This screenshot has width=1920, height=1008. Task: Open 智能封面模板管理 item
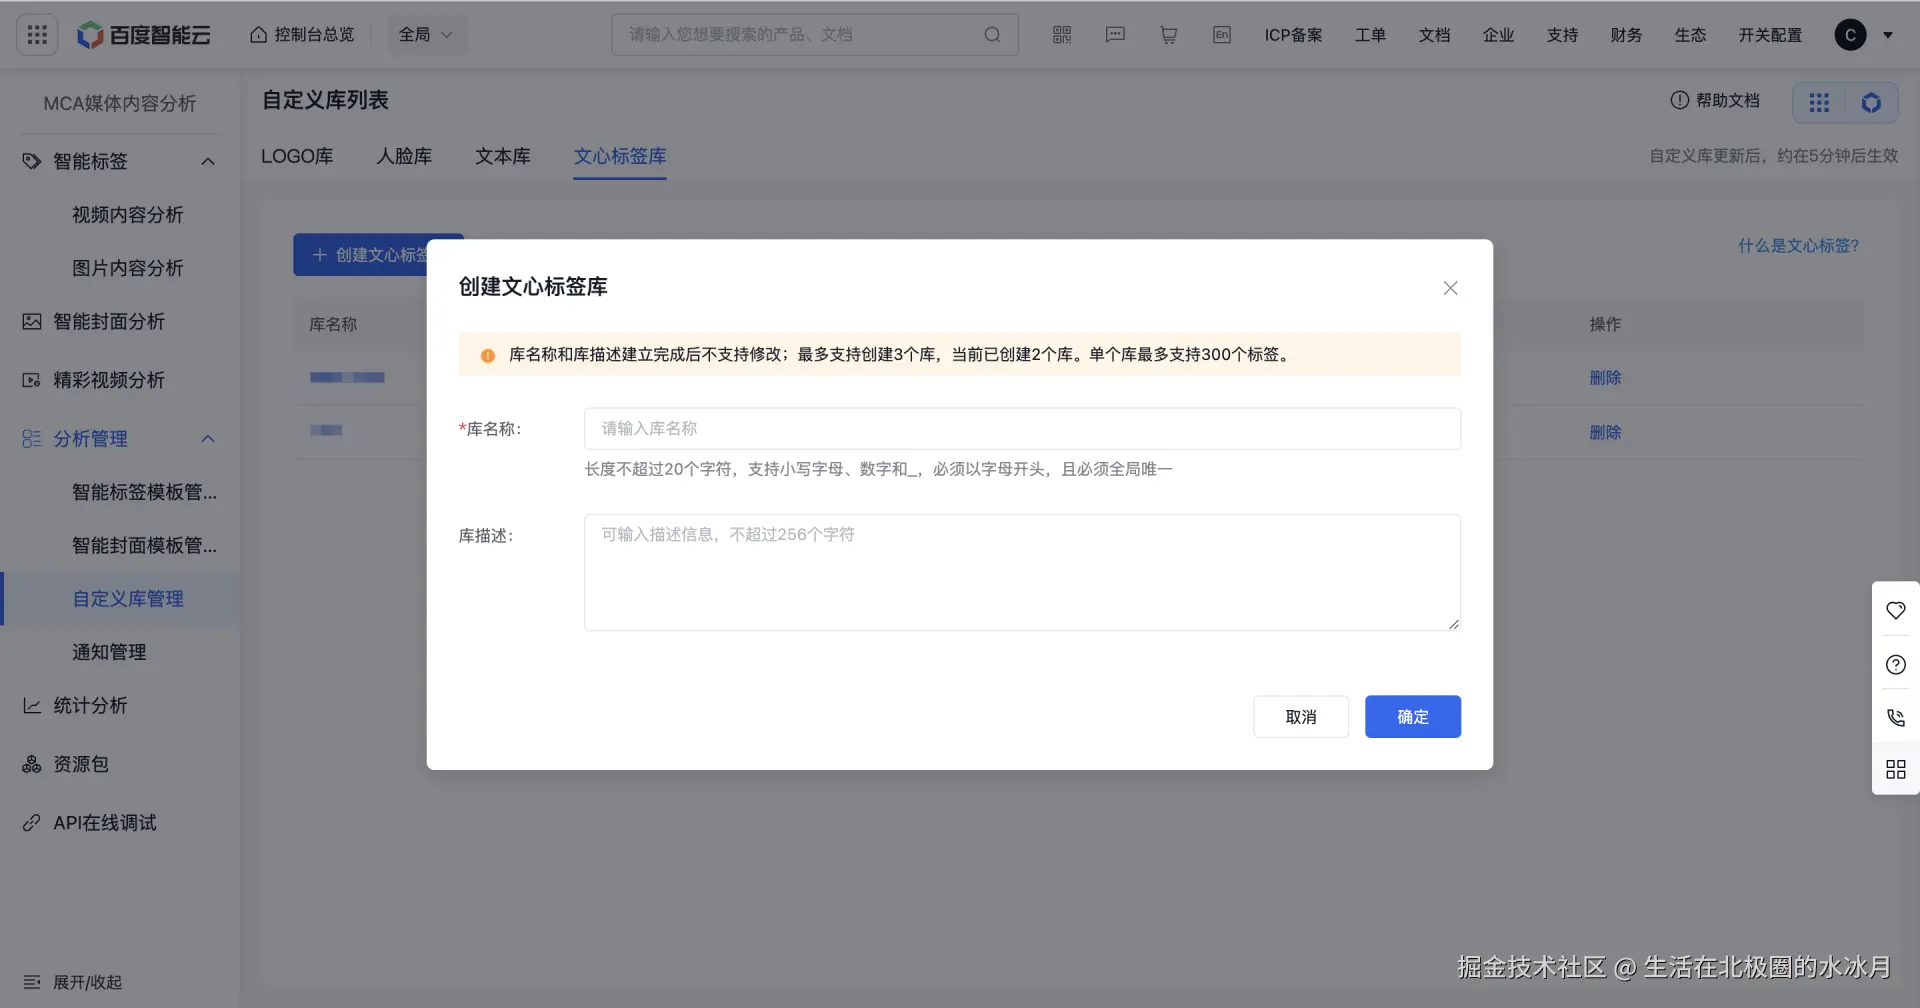pyautogui.click(x=144, y=545)
